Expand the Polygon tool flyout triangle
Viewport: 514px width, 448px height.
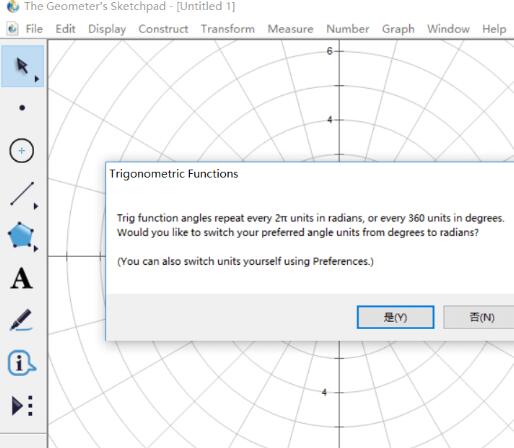click(36, 249)
